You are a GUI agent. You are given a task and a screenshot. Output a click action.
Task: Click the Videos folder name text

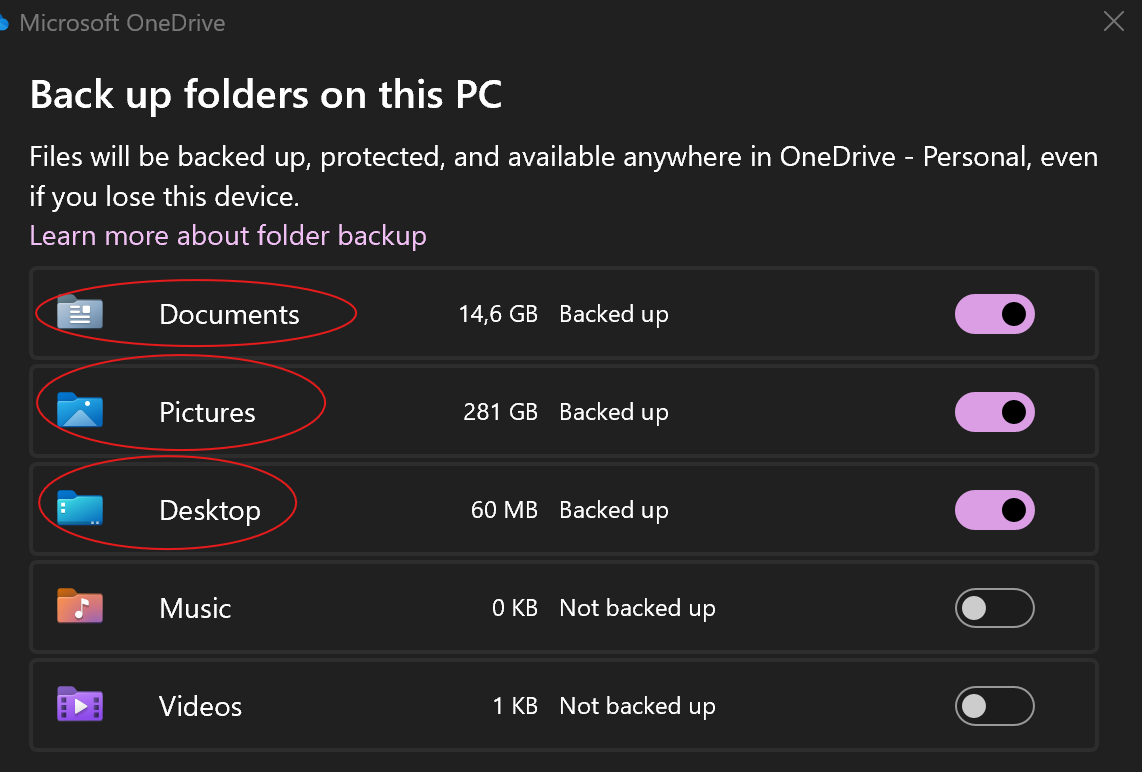point(200,706)
